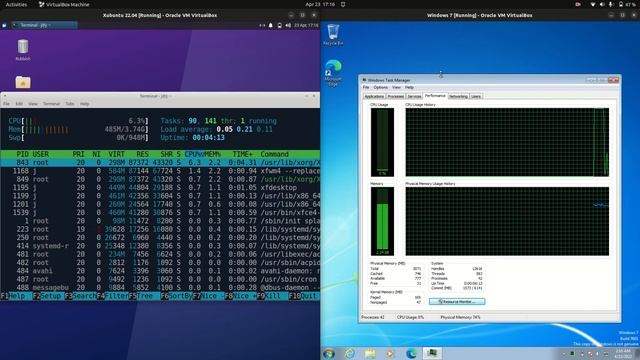Open the VirtualBox Machine app menu

point(64,4)
